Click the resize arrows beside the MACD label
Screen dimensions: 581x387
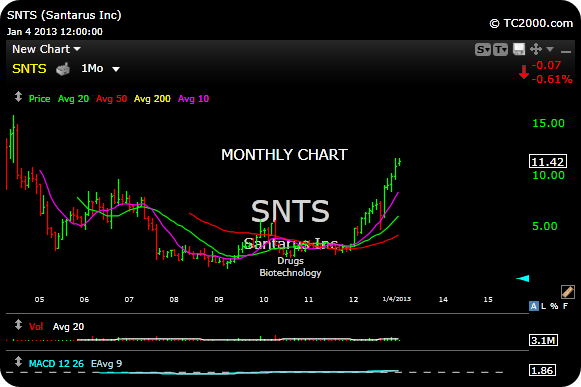pos(18,362)
